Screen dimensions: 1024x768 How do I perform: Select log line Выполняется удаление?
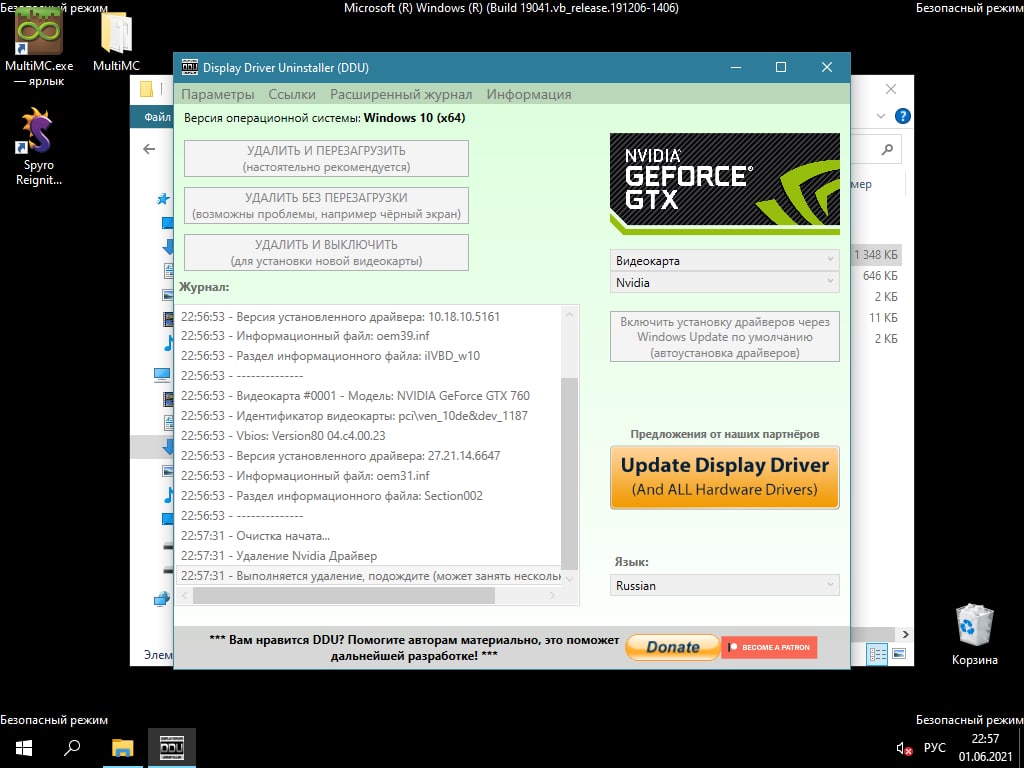click(x=368, y=576)
